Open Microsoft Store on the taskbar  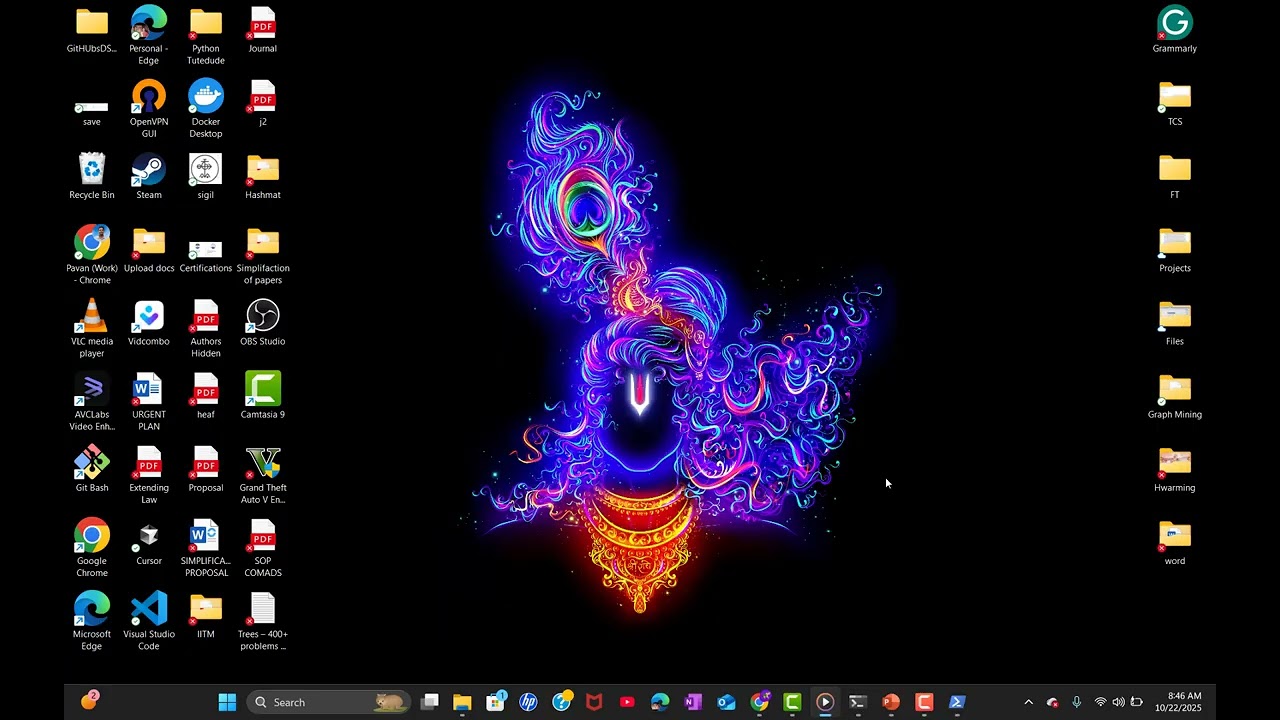495,702
